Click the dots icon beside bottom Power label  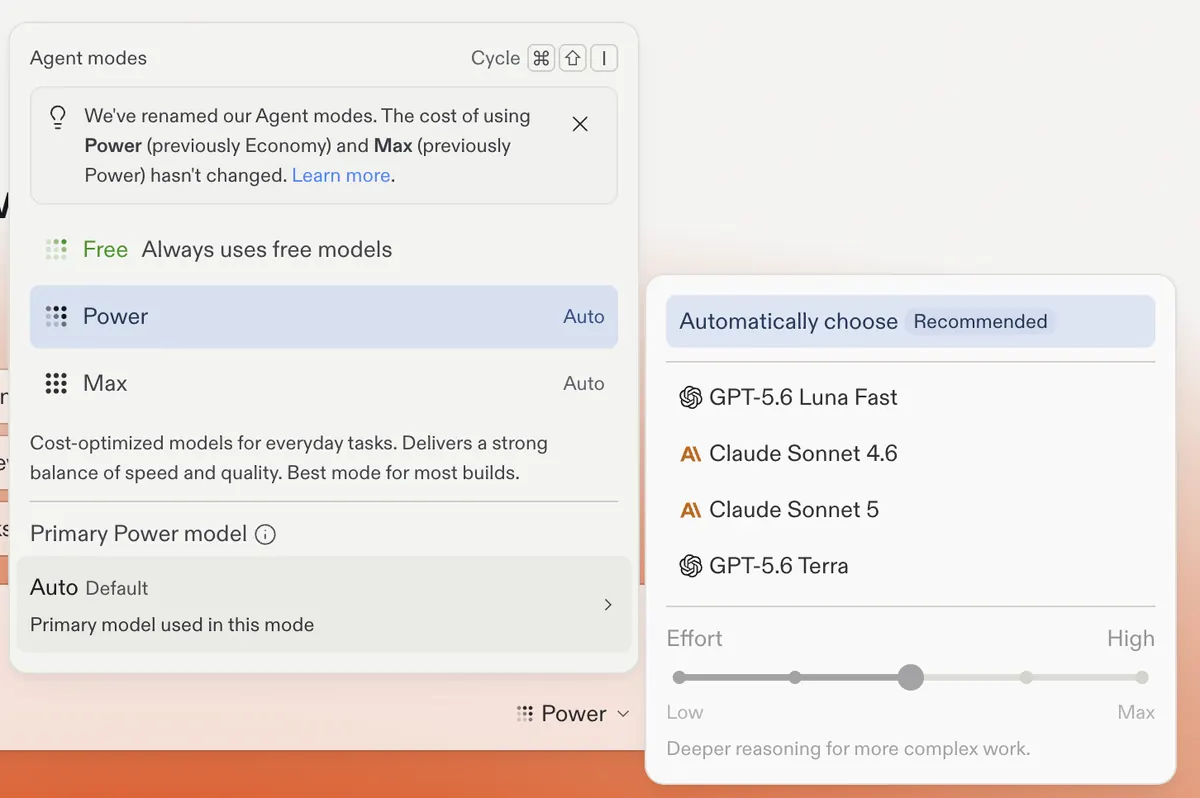click(x=524, y=713)
